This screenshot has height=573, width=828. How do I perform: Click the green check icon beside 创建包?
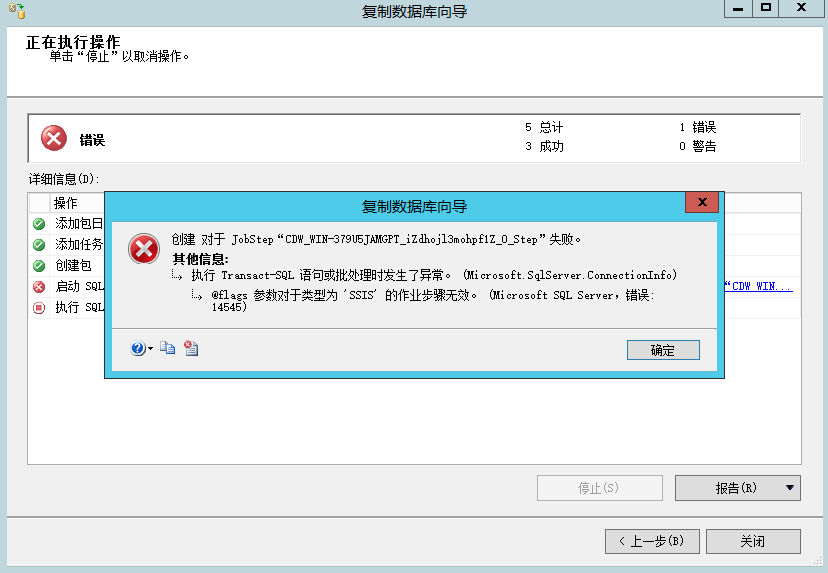[39, 266]
